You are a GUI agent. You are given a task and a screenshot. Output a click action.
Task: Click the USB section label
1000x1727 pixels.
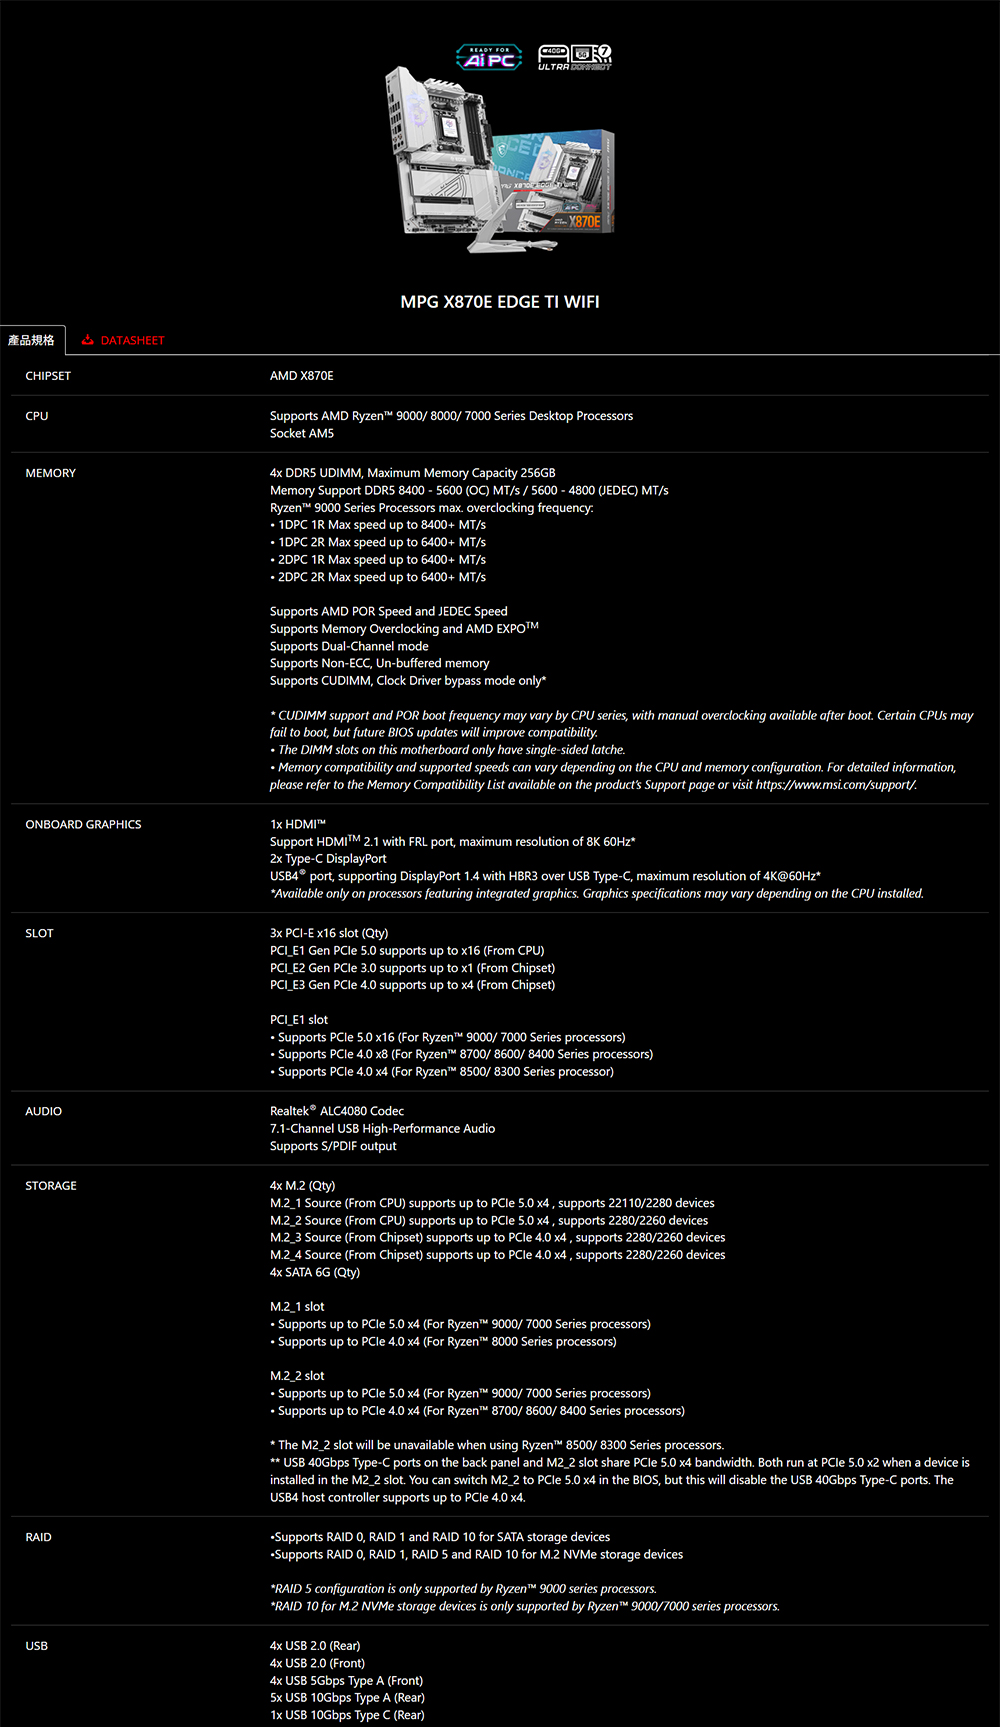pos(37,1646)
